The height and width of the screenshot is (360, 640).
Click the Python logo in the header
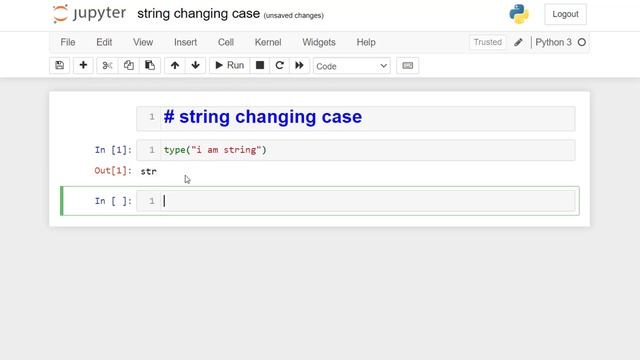(x=519, y=14)
